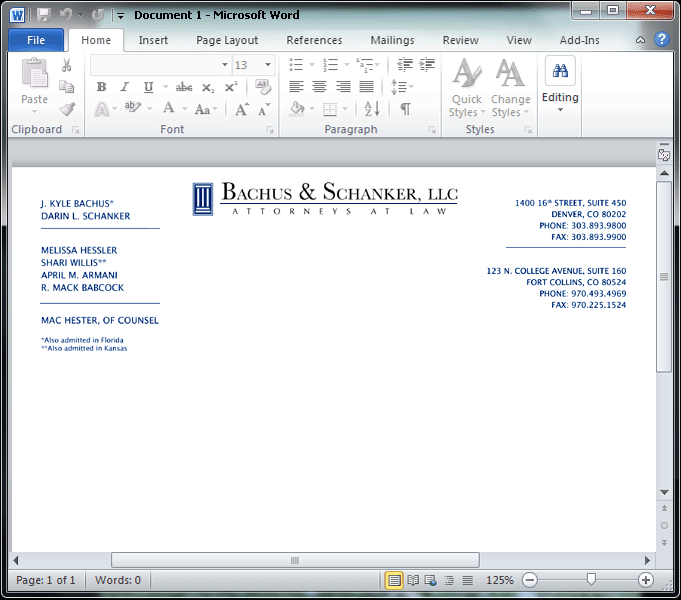This screenshot has width=681, height=600.
Task: Click the Grow Font icon
Action: tap(242, 109)
